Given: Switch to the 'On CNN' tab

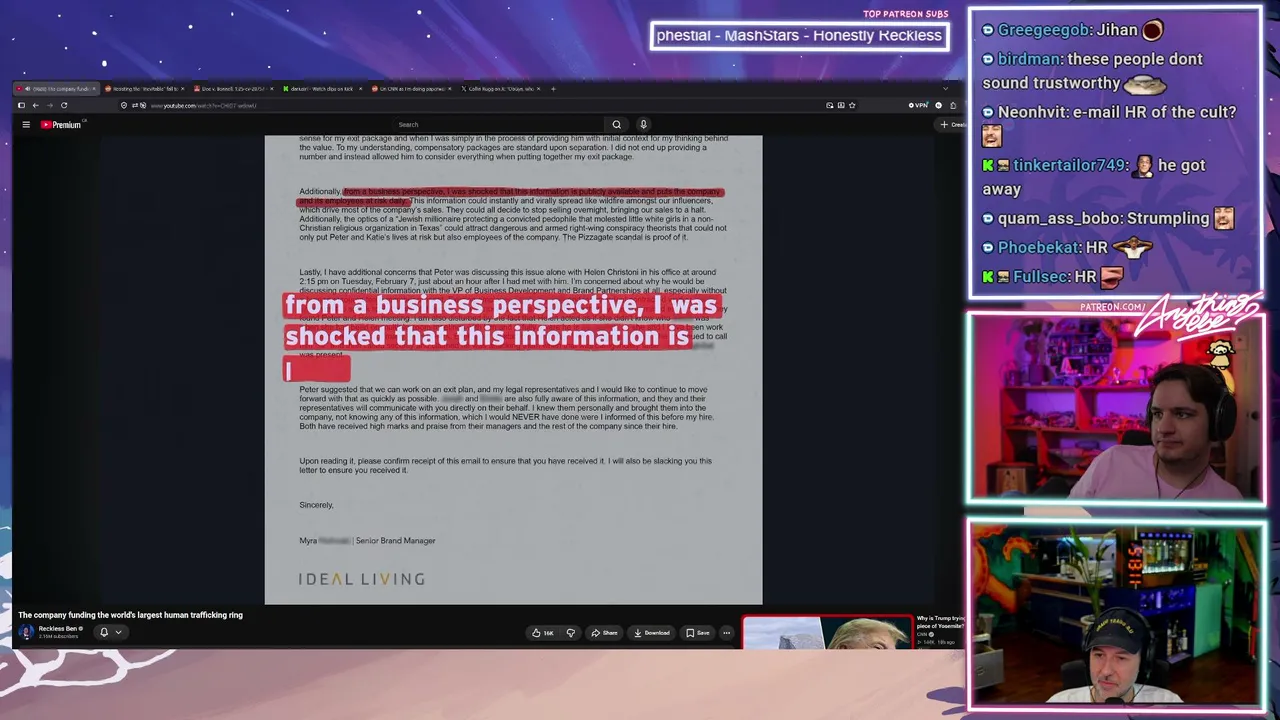Looking at the screenshot, I should (x=410, y=89).
